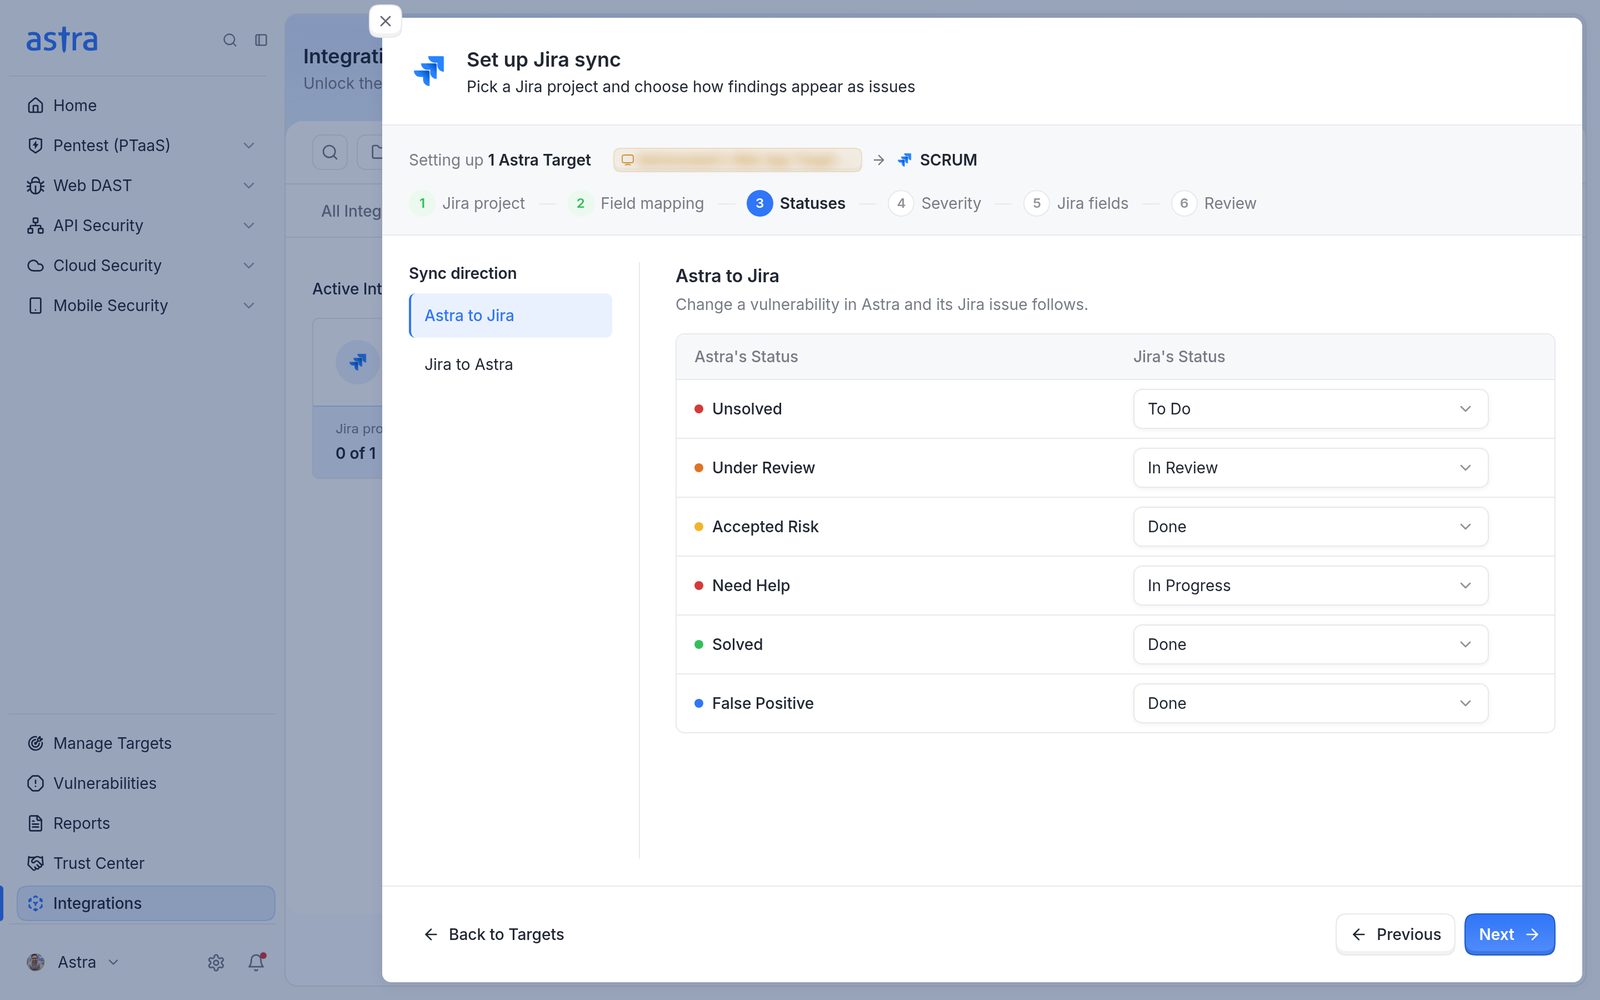The height and width of the screenshot is (1000, 1600).
Task: Open Jira status dropdown for Unsolved
Action: click(1310, 409)
